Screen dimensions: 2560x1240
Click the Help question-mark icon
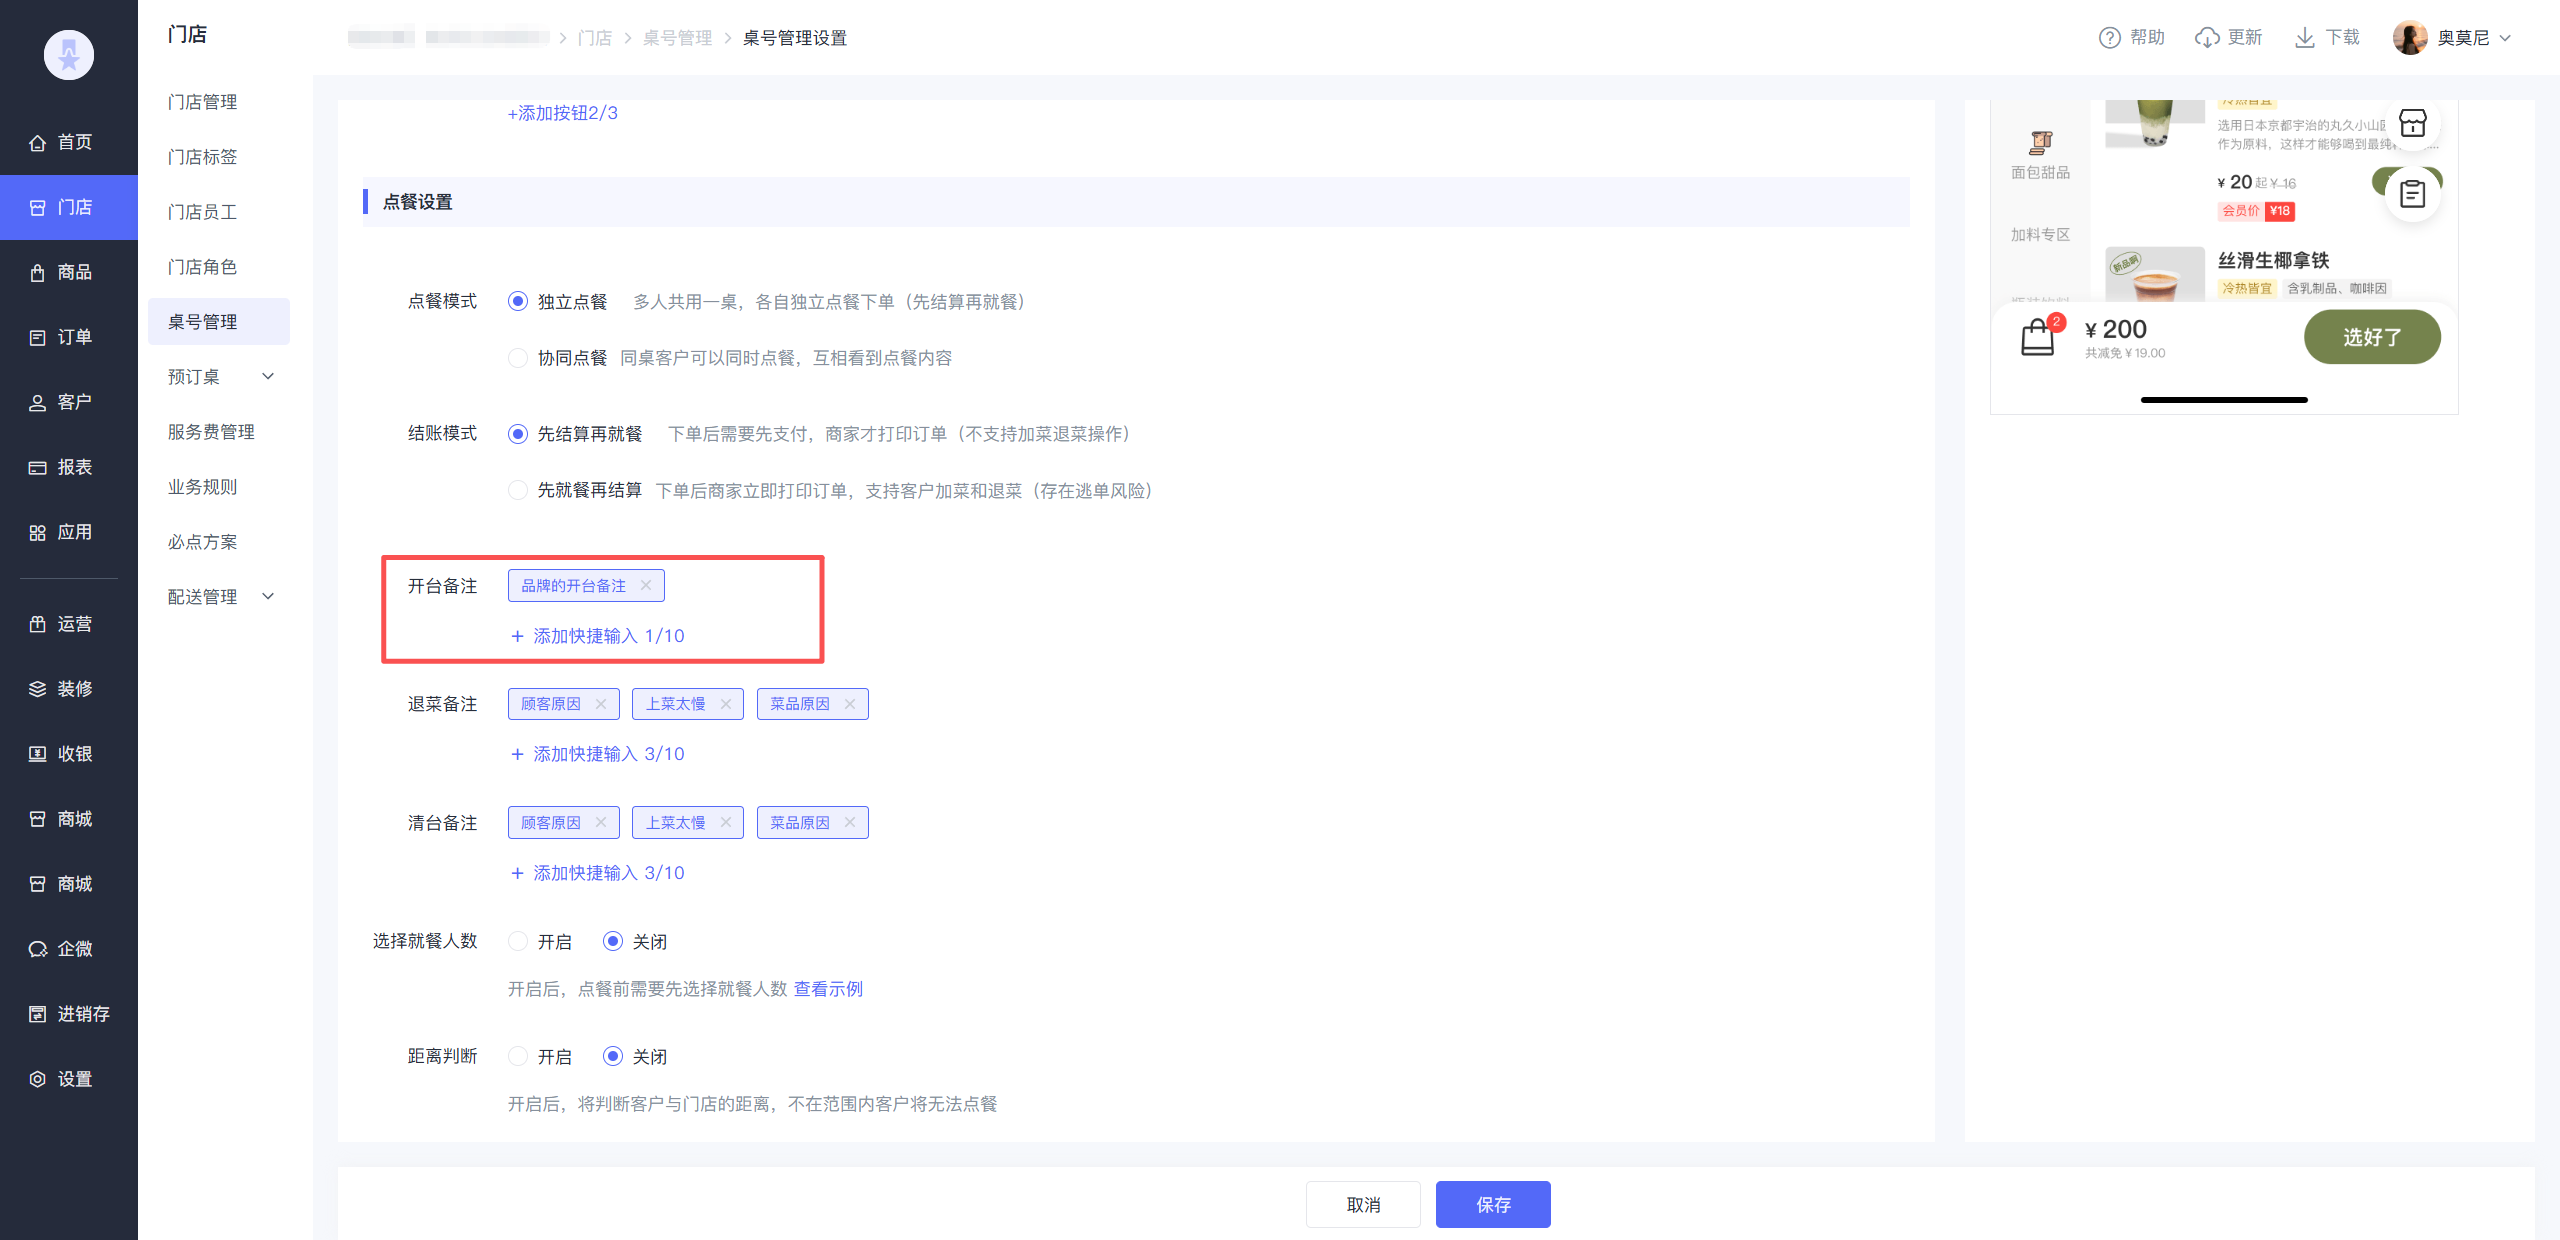pyautogui.click(x=2109, y=38)
